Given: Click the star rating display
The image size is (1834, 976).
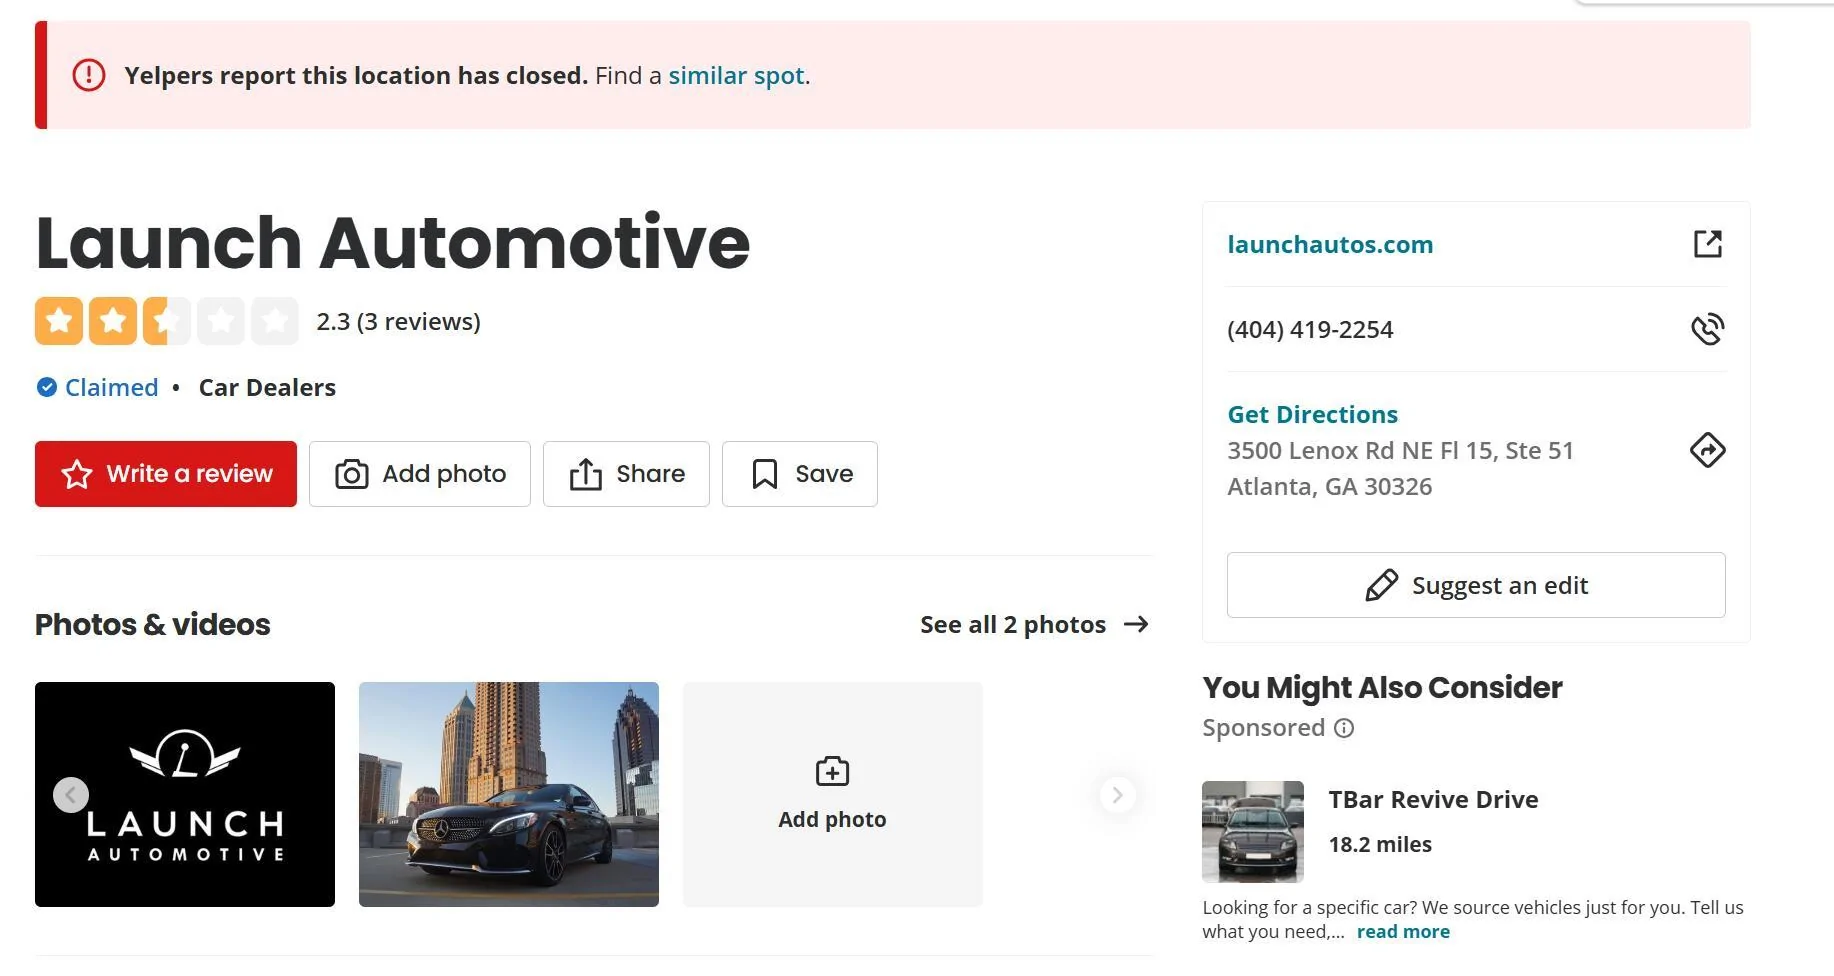Looking at the screenshot, I should (x=167, y=321).
